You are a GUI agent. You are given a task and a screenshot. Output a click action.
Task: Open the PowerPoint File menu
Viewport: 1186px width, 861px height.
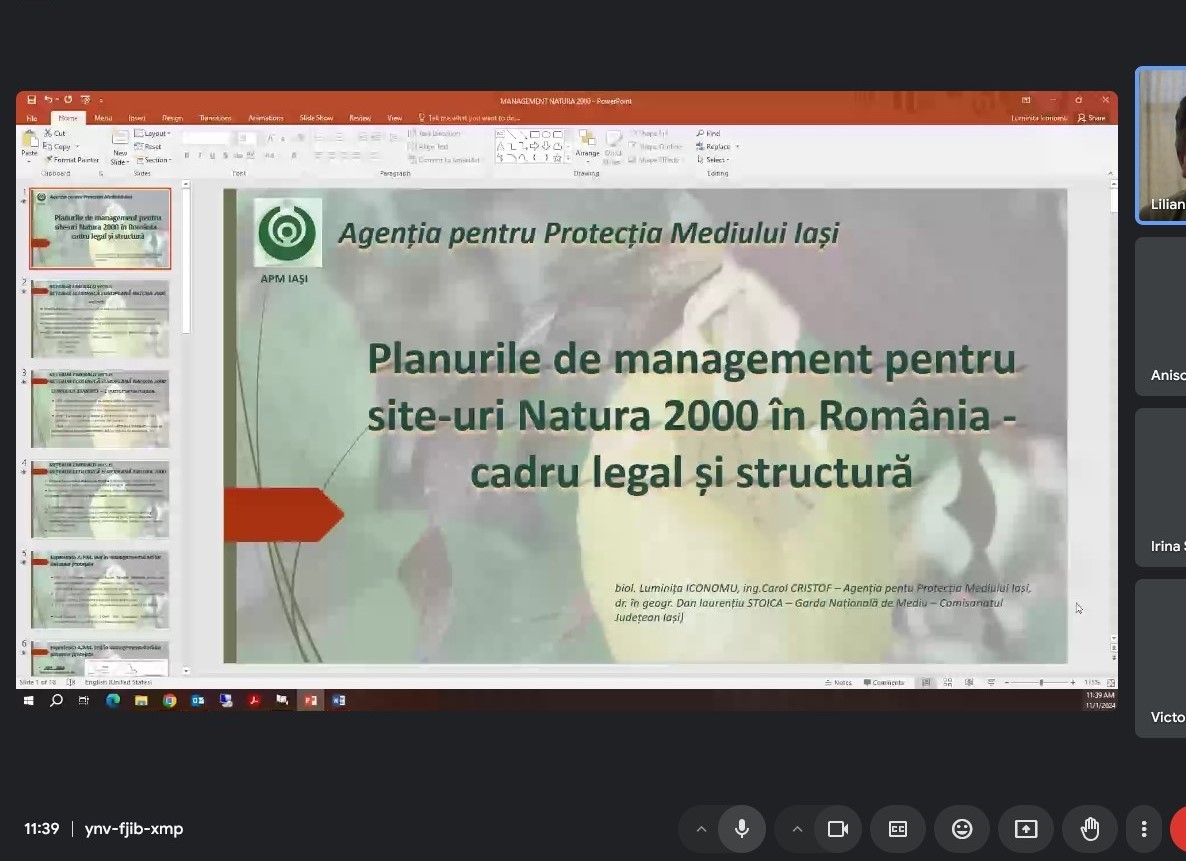click(x=32, y=118)
